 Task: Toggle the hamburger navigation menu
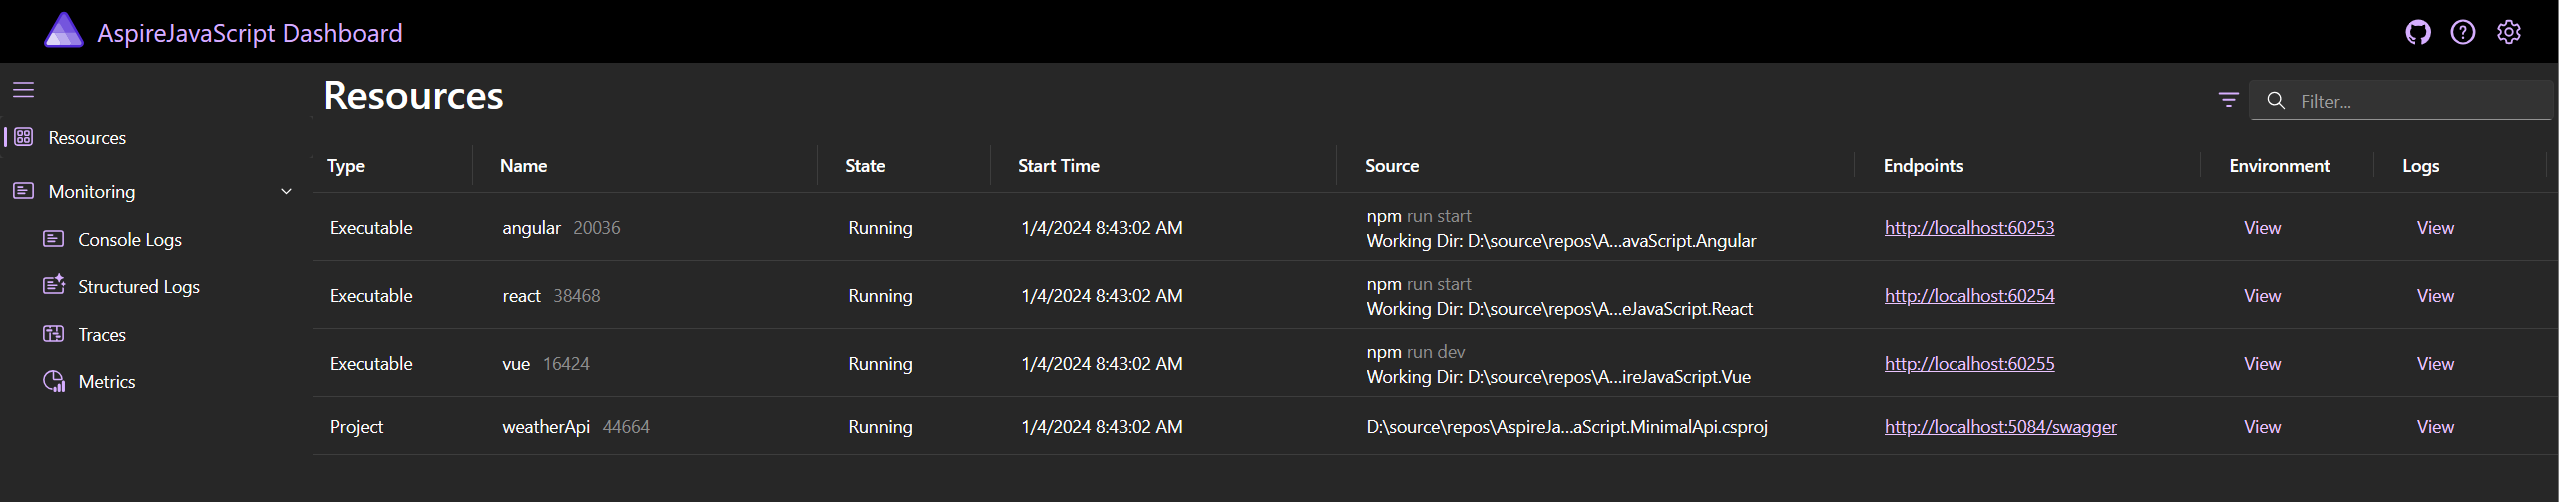[x=24, y=90]
